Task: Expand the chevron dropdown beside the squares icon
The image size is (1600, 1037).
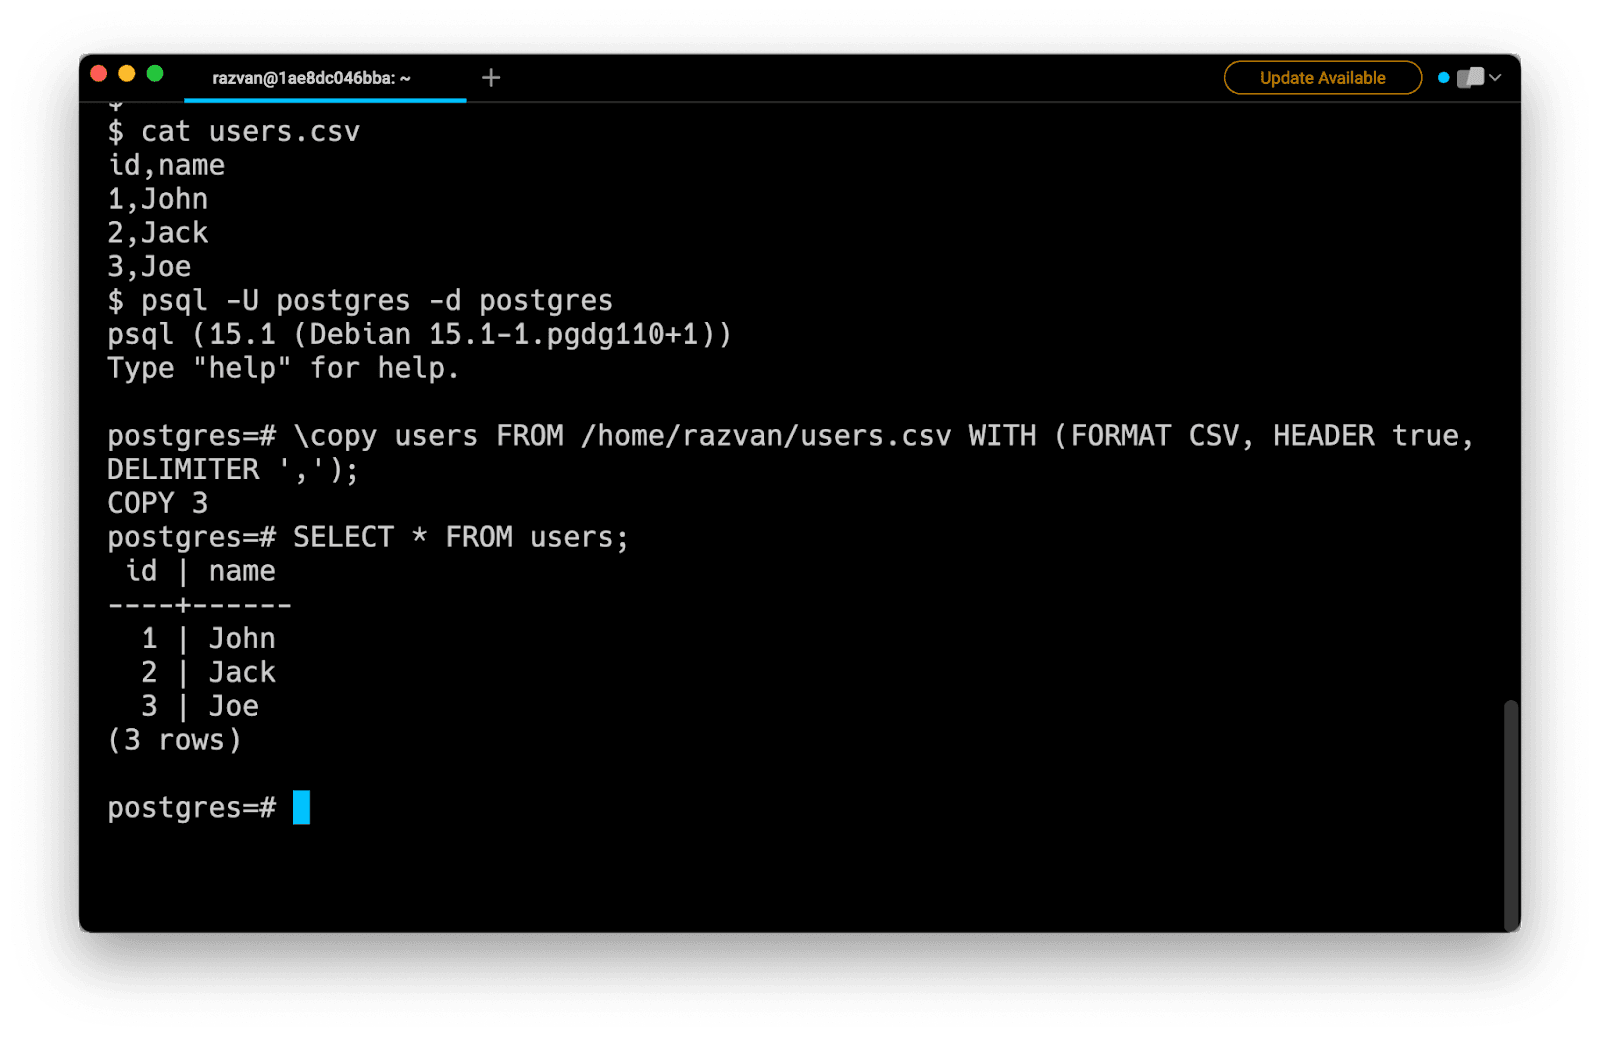Action: coord(1495,78)
